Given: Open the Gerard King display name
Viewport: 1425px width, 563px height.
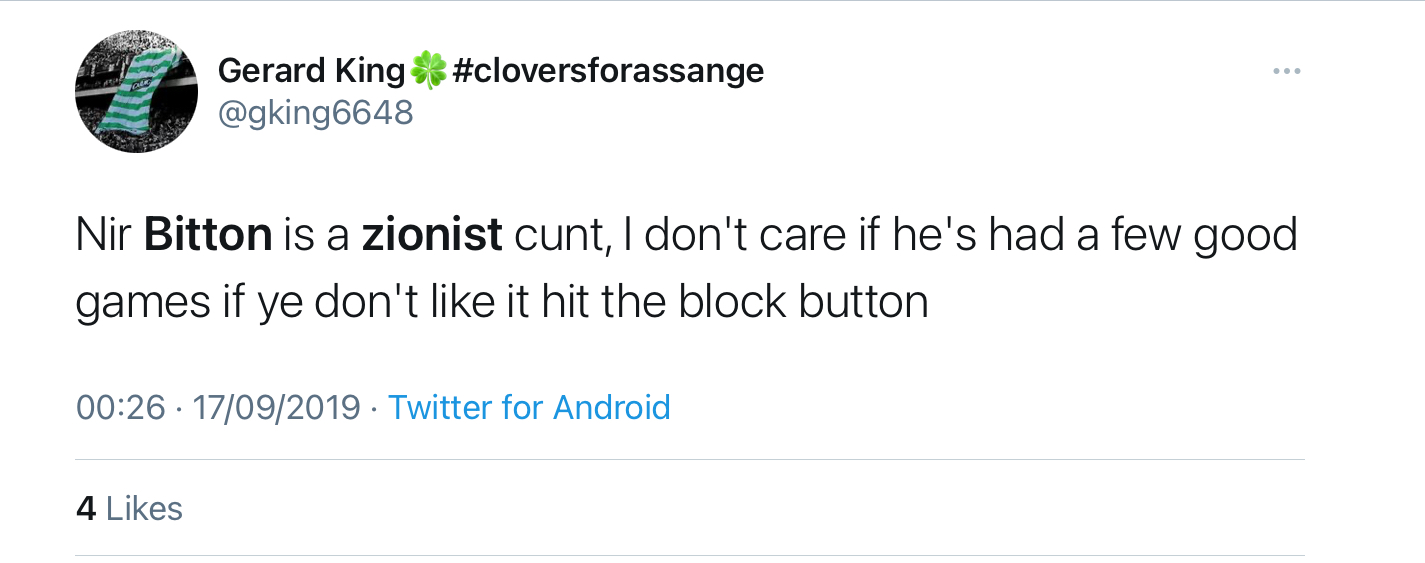Looking at the screenshot, I should 310,71.
